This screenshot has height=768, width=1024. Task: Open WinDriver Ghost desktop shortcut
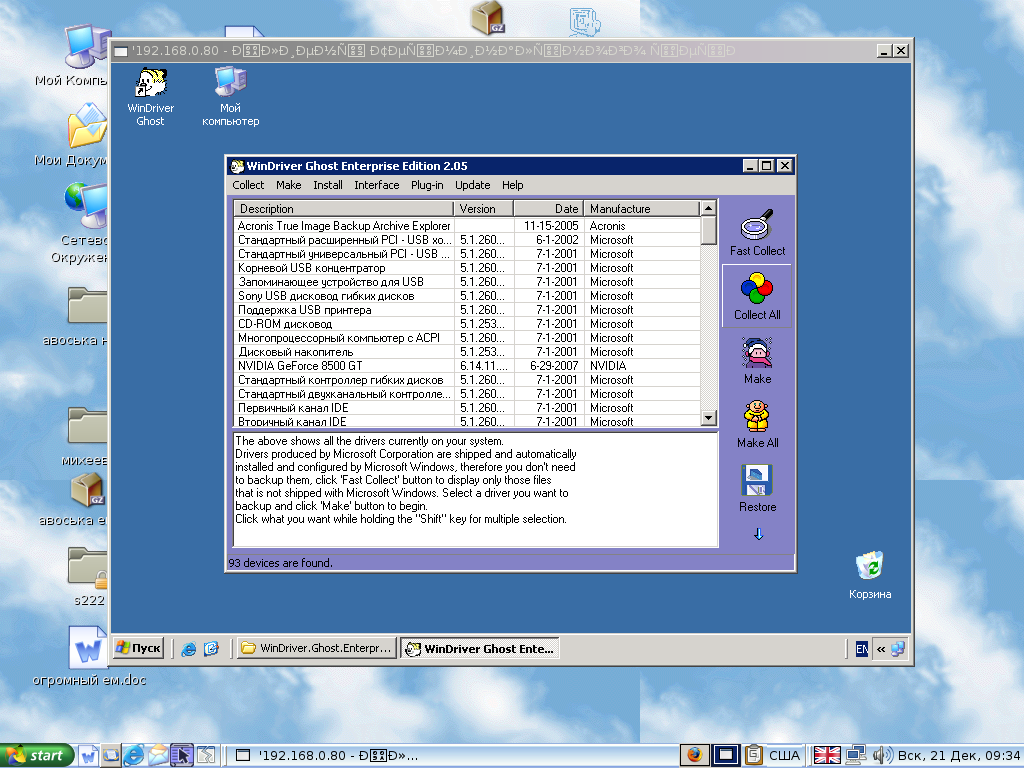point(151,83)
